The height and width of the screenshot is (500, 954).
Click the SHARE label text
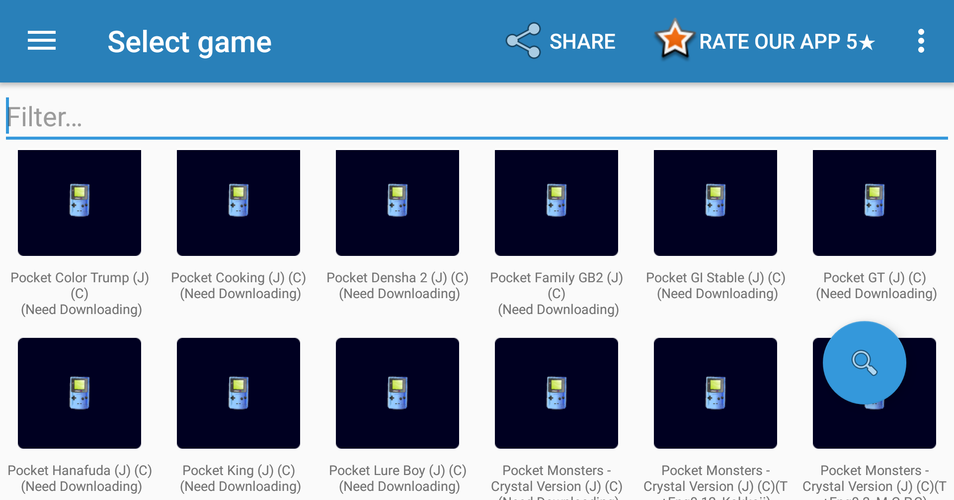tap(582, 41)
